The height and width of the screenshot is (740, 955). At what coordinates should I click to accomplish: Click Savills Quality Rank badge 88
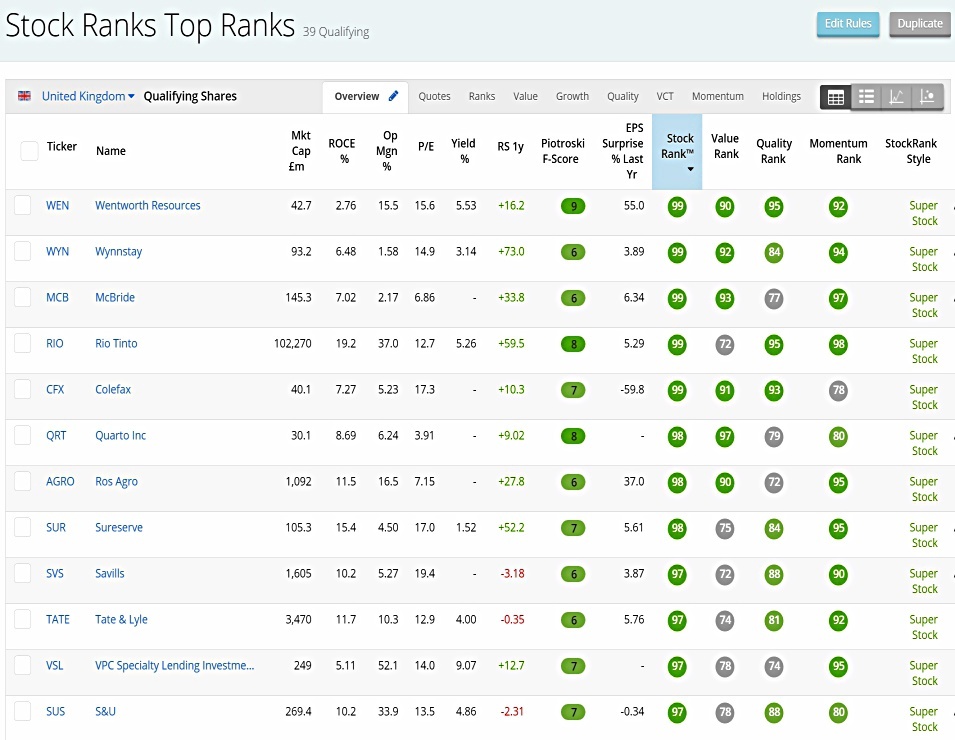774,574
